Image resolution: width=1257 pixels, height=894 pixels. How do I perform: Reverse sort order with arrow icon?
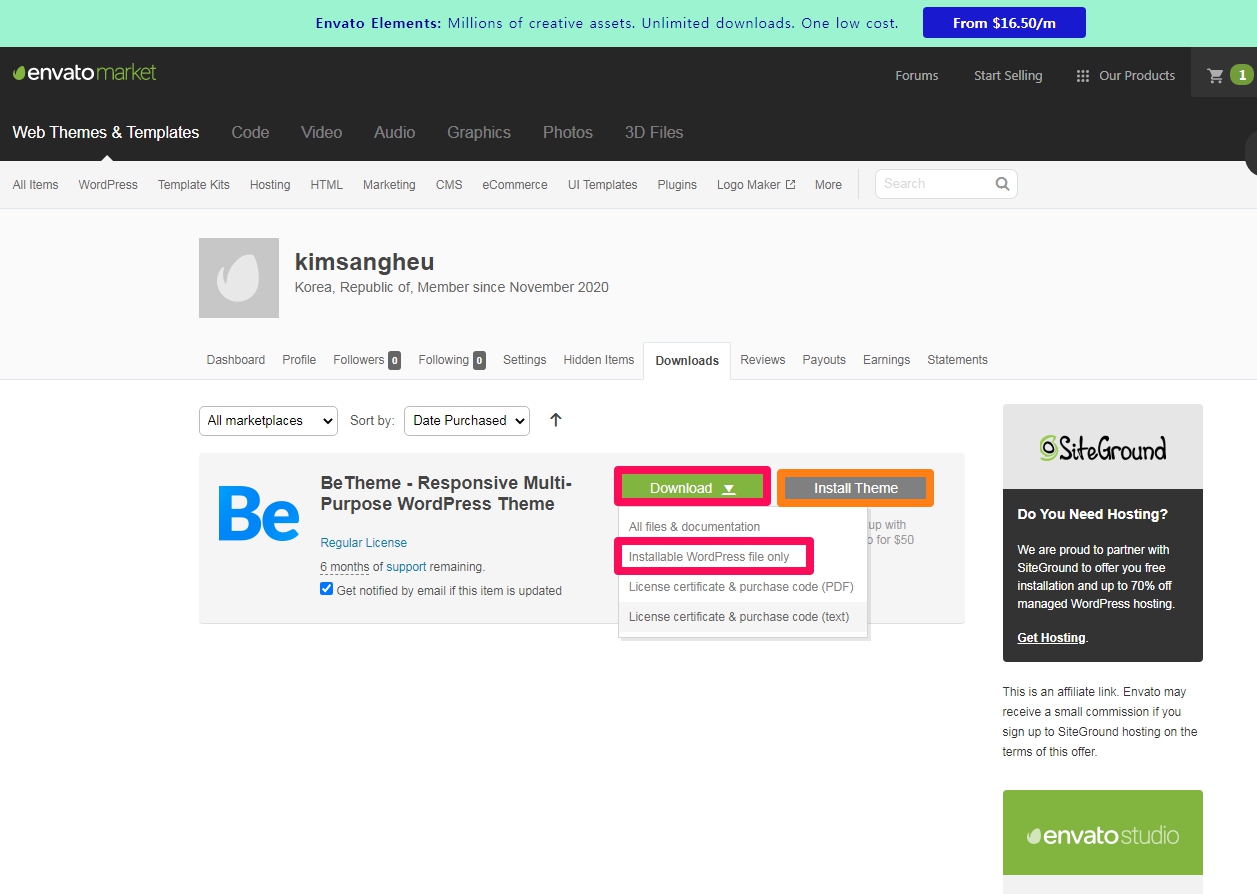tap(556, 420)
